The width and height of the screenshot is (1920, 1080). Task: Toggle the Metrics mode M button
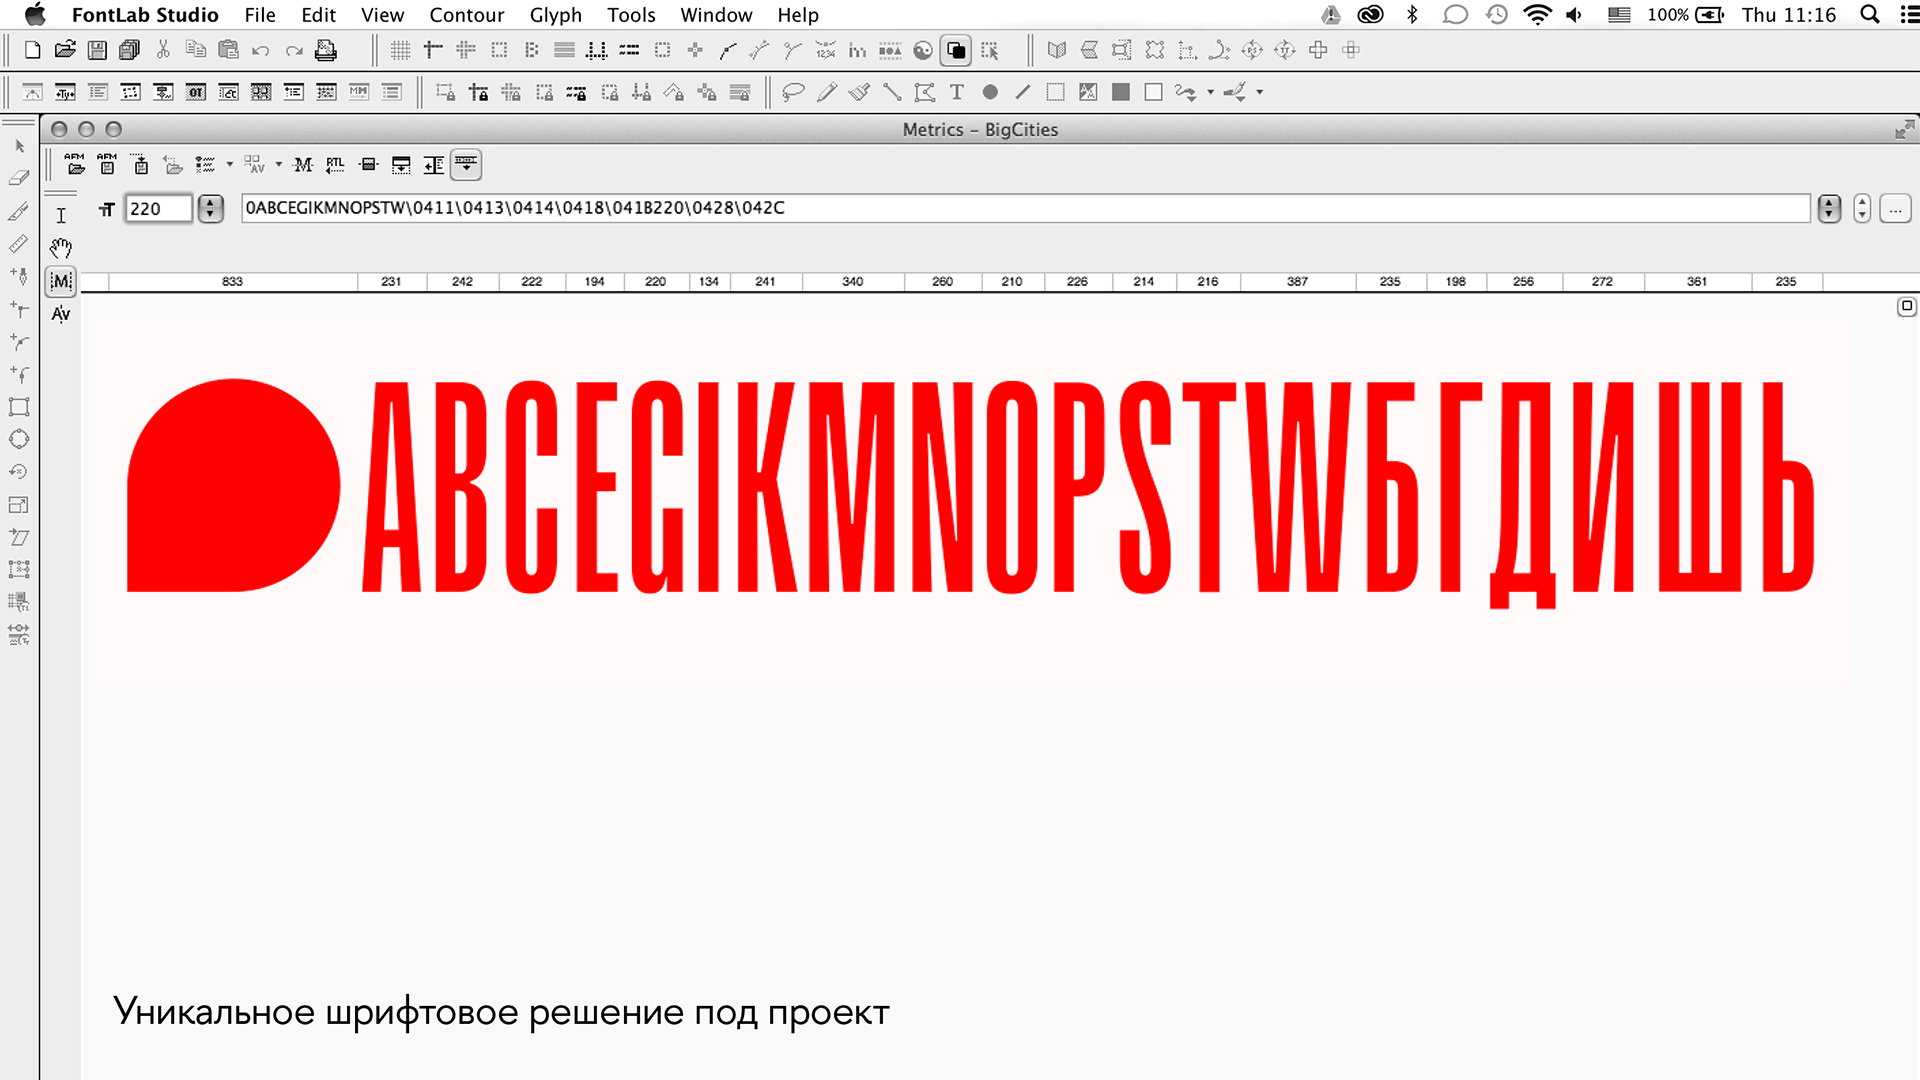[x=61, y=281]
